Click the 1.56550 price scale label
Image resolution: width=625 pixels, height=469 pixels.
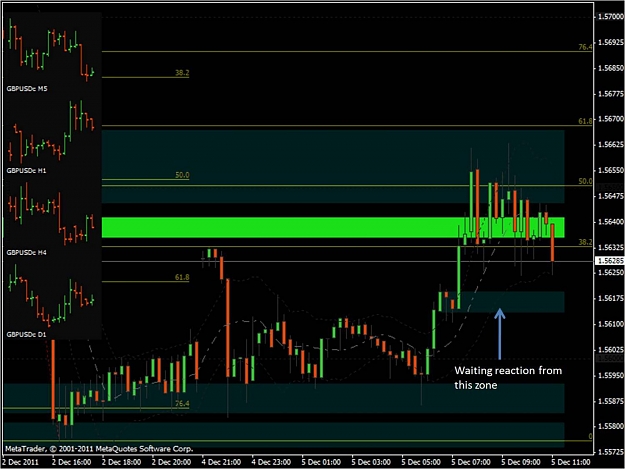pos(611,170)
